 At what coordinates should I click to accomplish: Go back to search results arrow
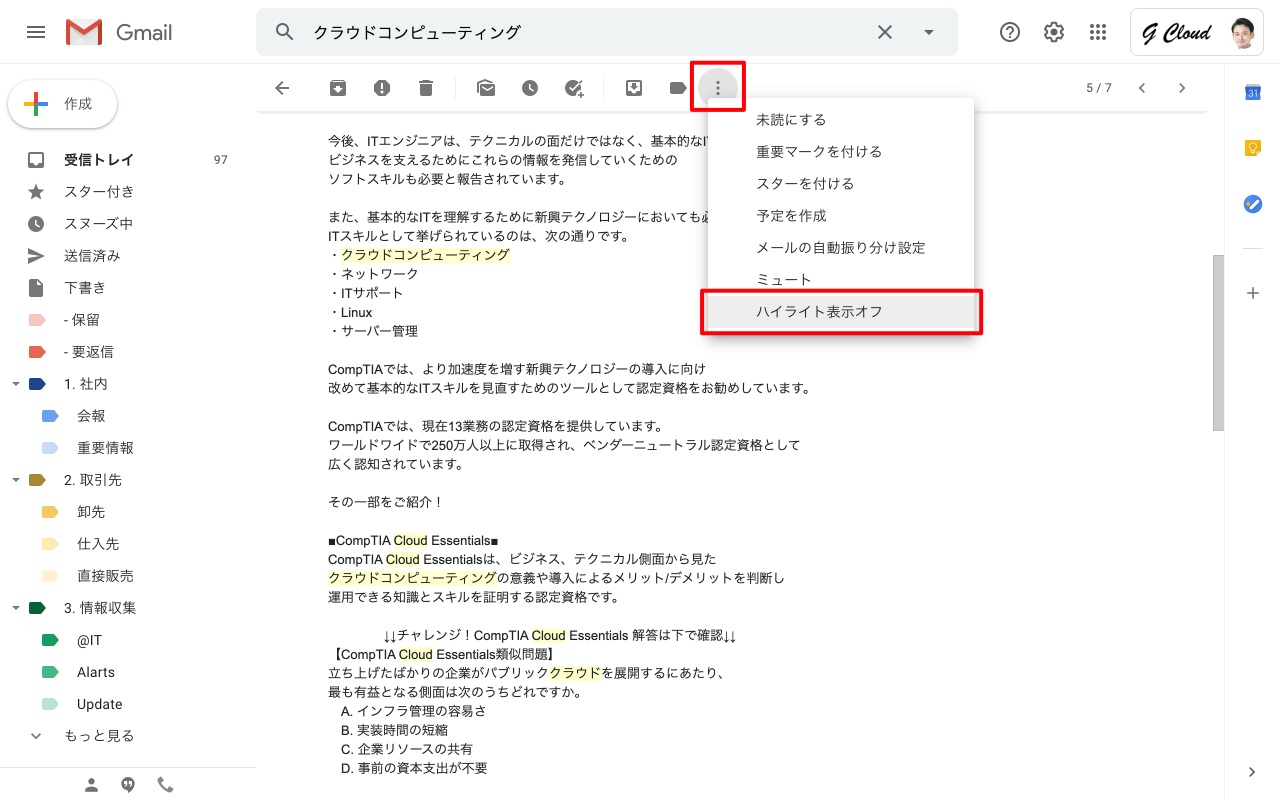tap(282, 88)
